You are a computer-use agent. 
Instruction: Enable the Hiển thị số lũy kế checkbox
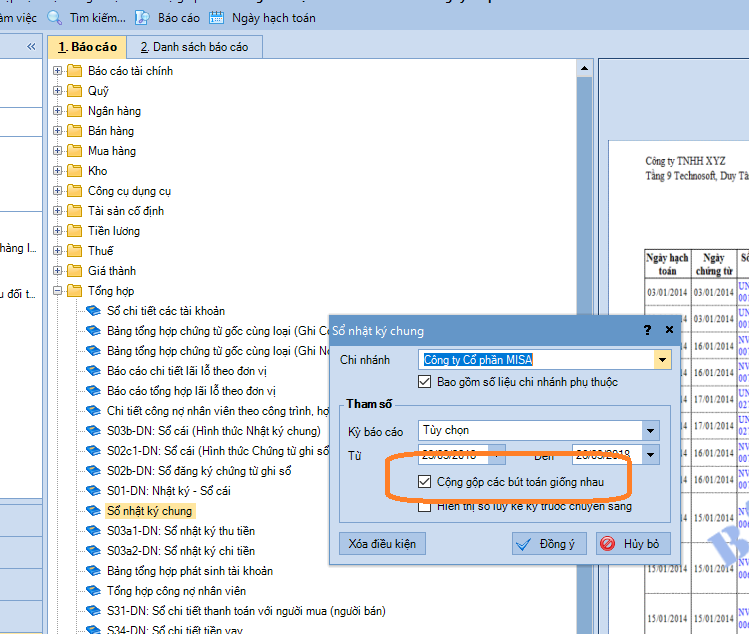(x=426, y=507)
